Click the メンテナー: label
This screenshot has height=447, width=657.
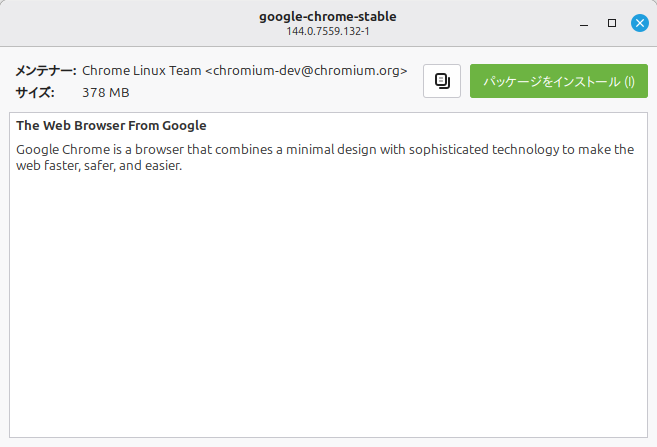pyautogui.click(x=46, y=71)
